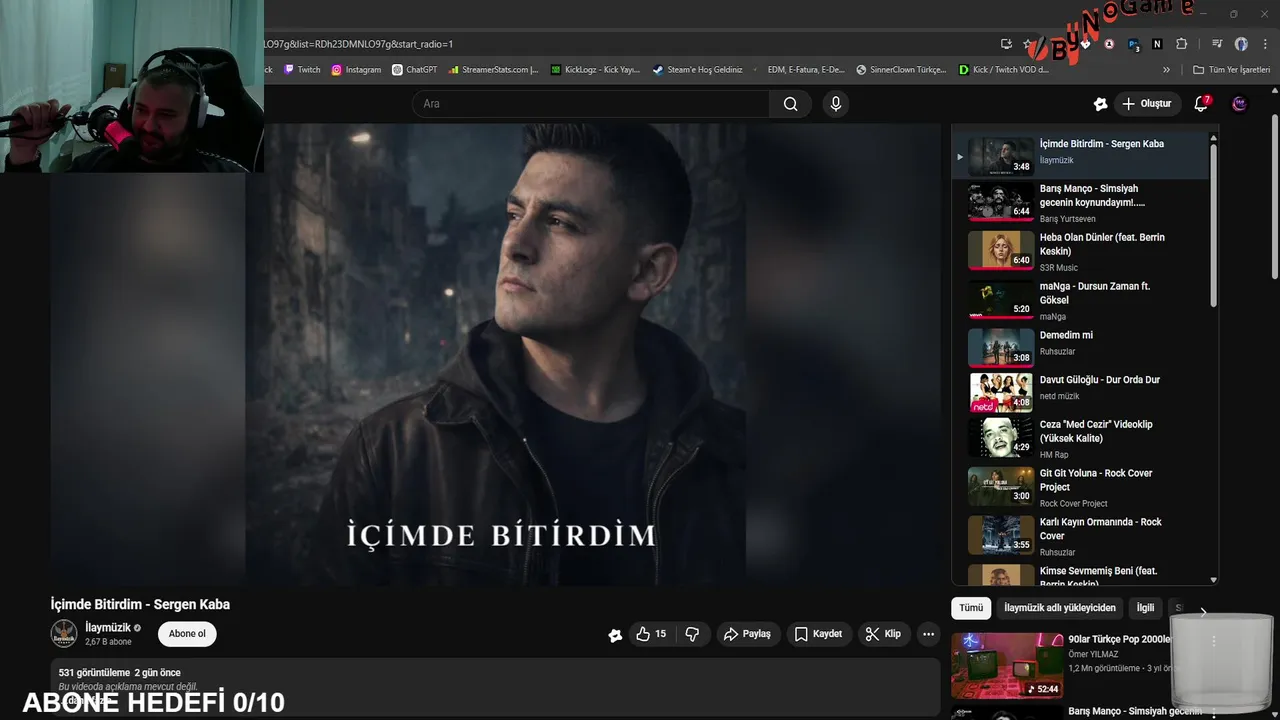Click the Paylaş share button
Image resolution: width=1280 pixels, height=720 pixels.
(x=747, y=634)
